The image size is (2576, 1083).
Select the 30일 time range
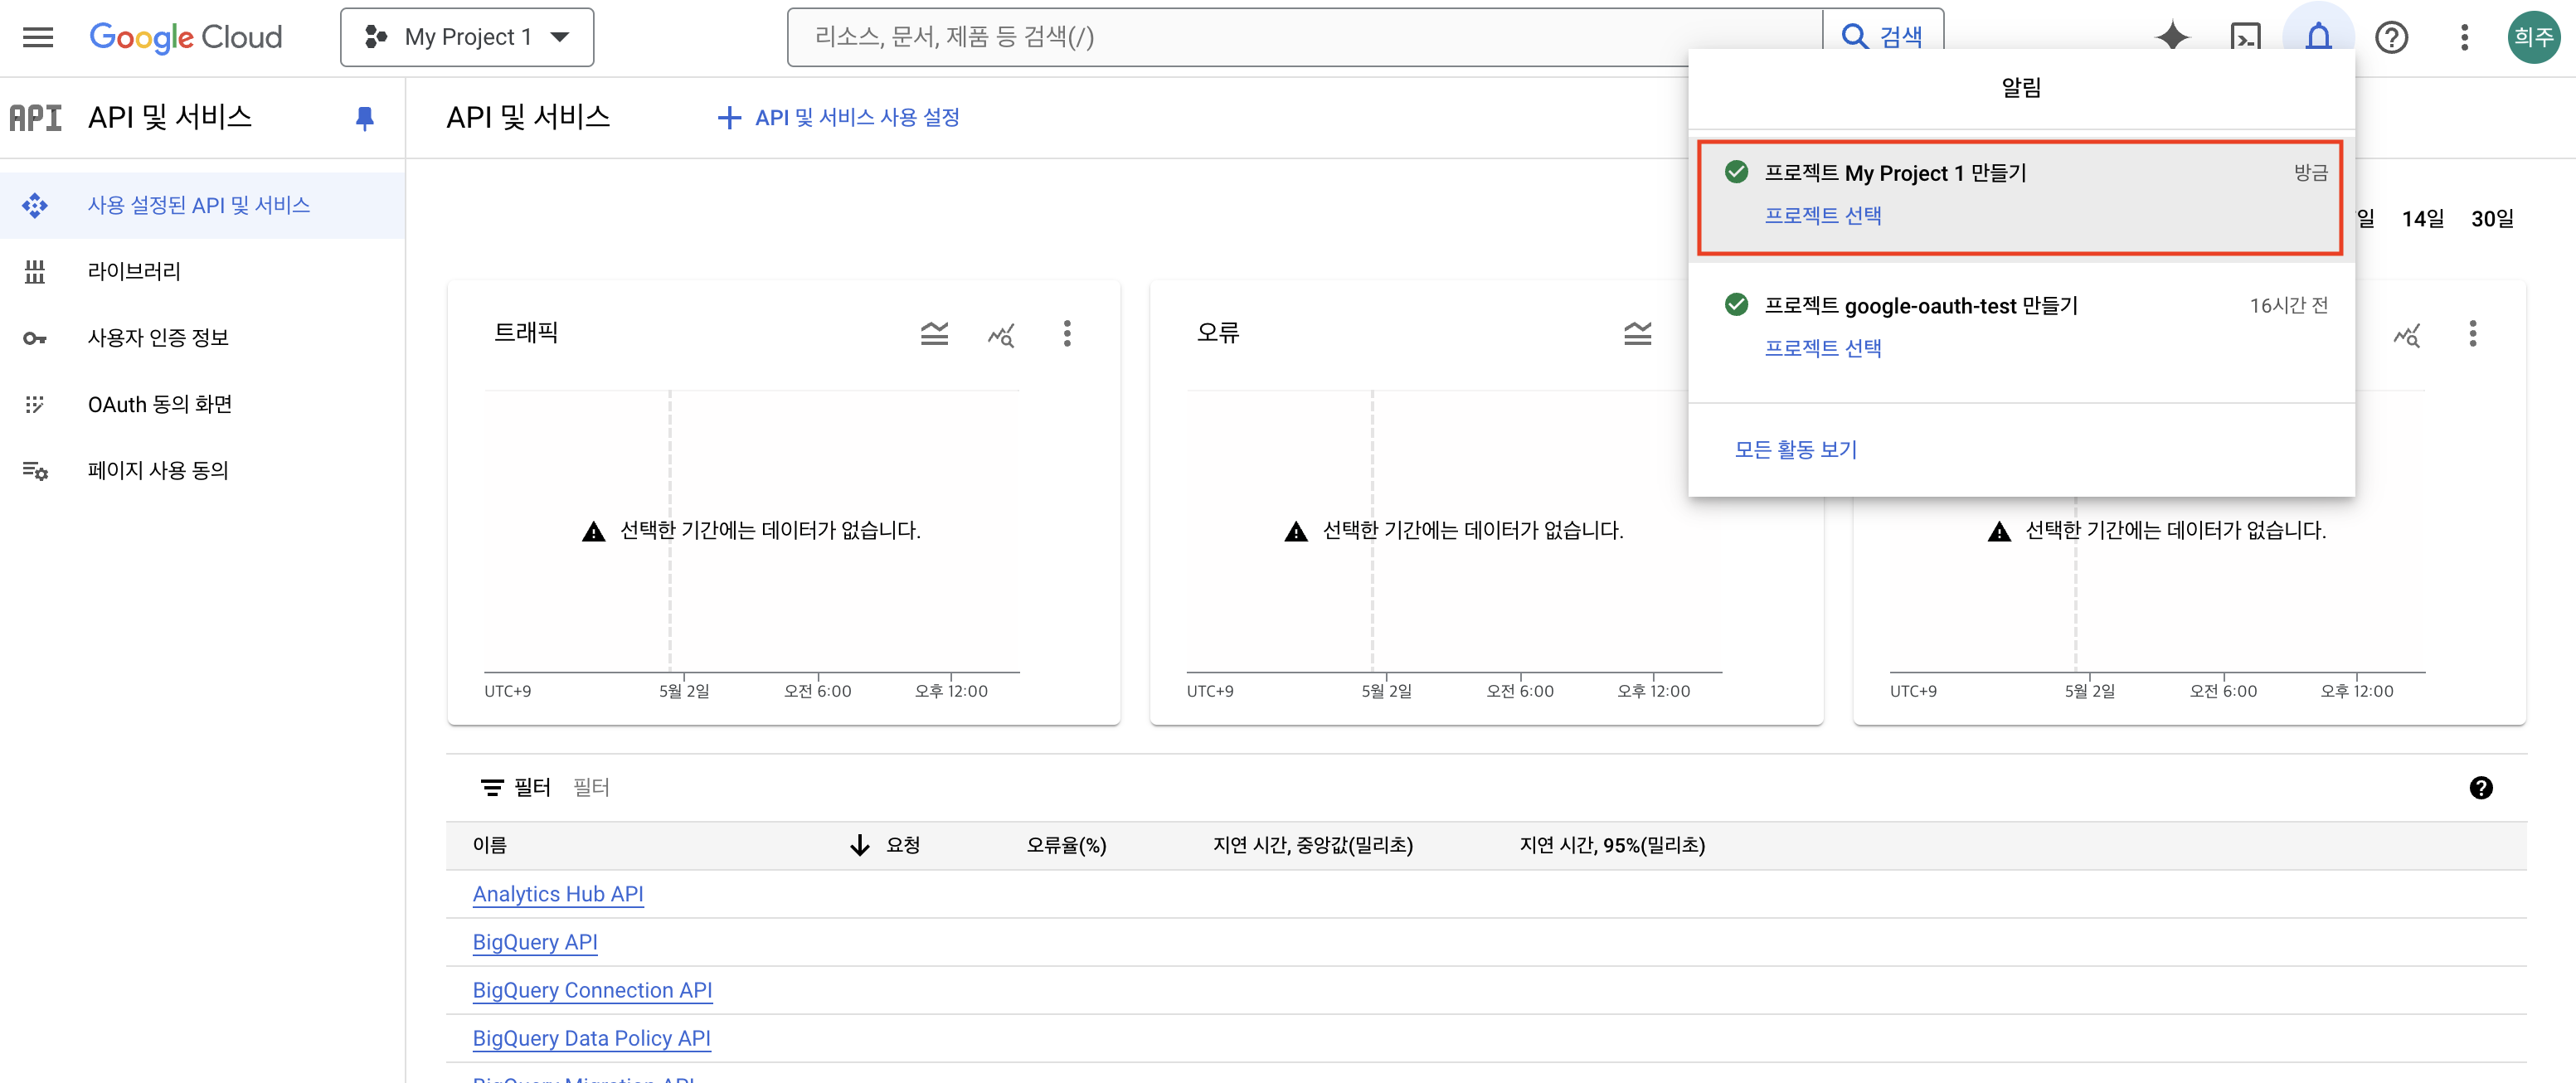pos(2491,218)
